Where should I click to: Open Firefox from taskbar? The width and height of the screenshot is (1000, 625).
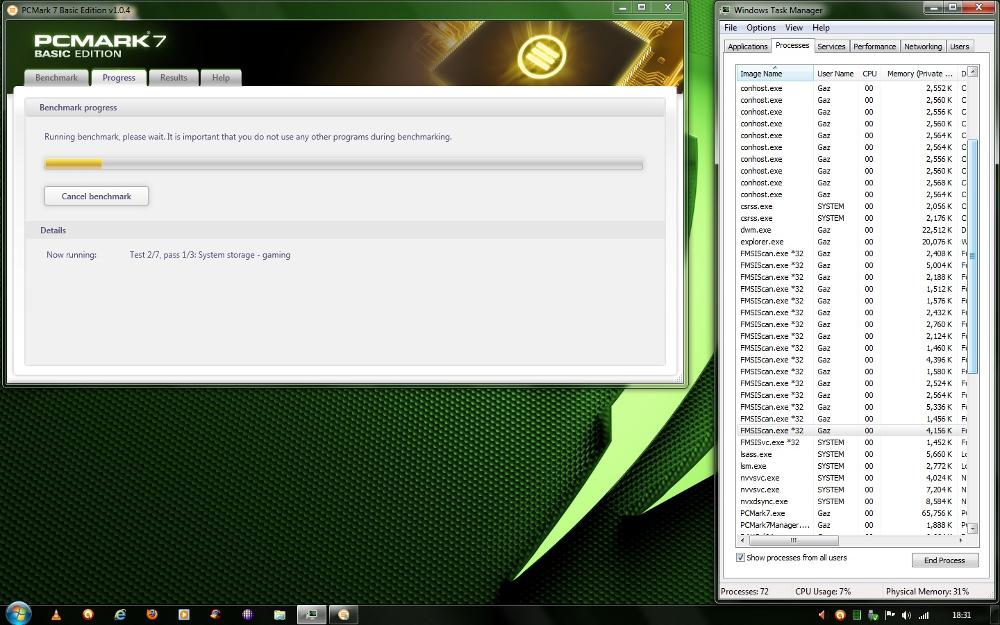152,614
